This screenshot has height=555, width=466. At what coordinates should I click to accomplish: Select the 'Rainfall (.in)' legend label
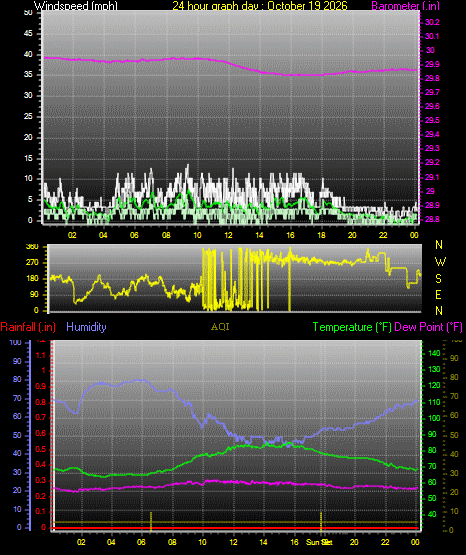click(28, 327)
